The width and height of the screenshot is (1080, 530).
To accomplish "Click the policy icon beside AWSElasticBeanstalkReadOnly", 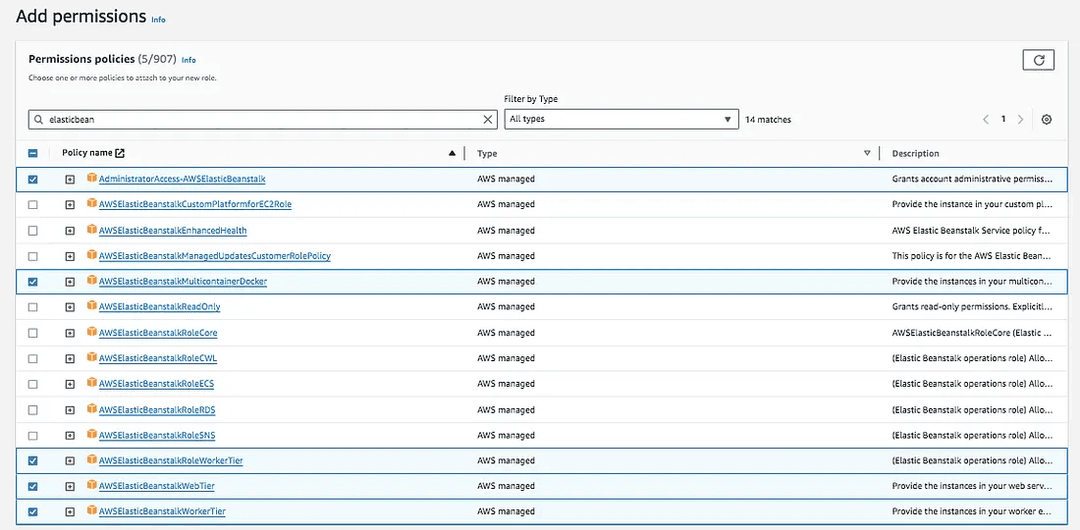I will tap(92, 305).
